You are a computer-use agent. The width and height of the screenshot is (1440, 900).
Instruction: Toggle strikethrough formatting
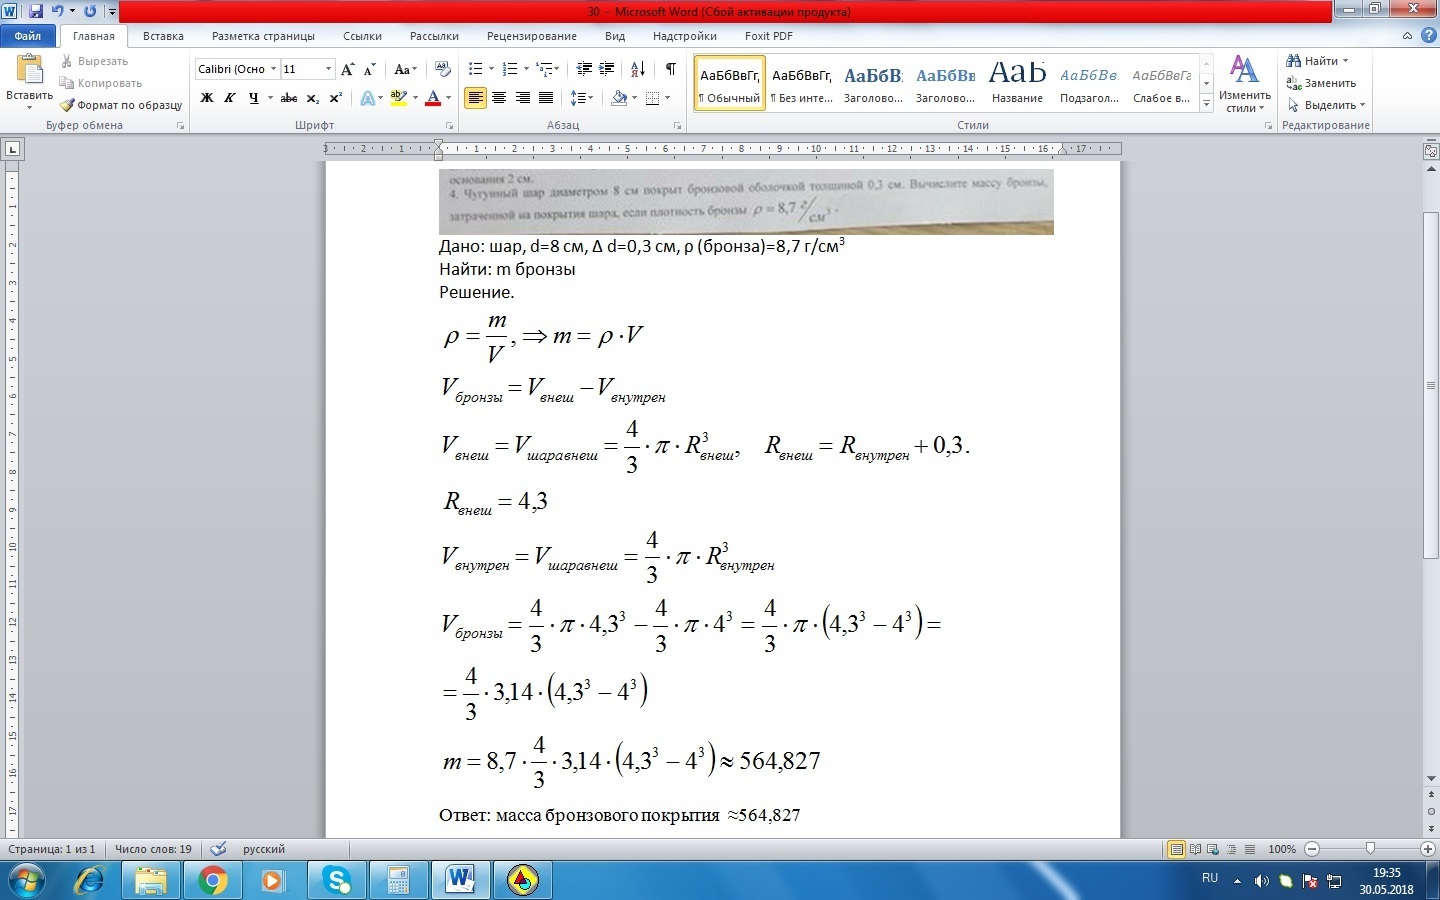pyautogui.click(x=289, y=98)
